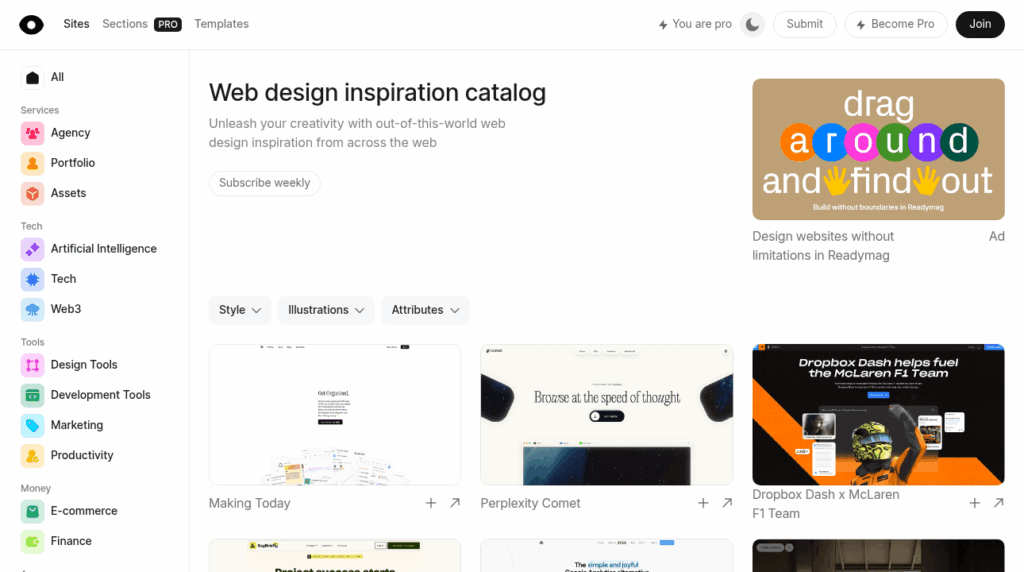Screen dimensions: 1024x572
Task: Open the Perplexity Comet thumbnail
Action: tap(607, 415)
